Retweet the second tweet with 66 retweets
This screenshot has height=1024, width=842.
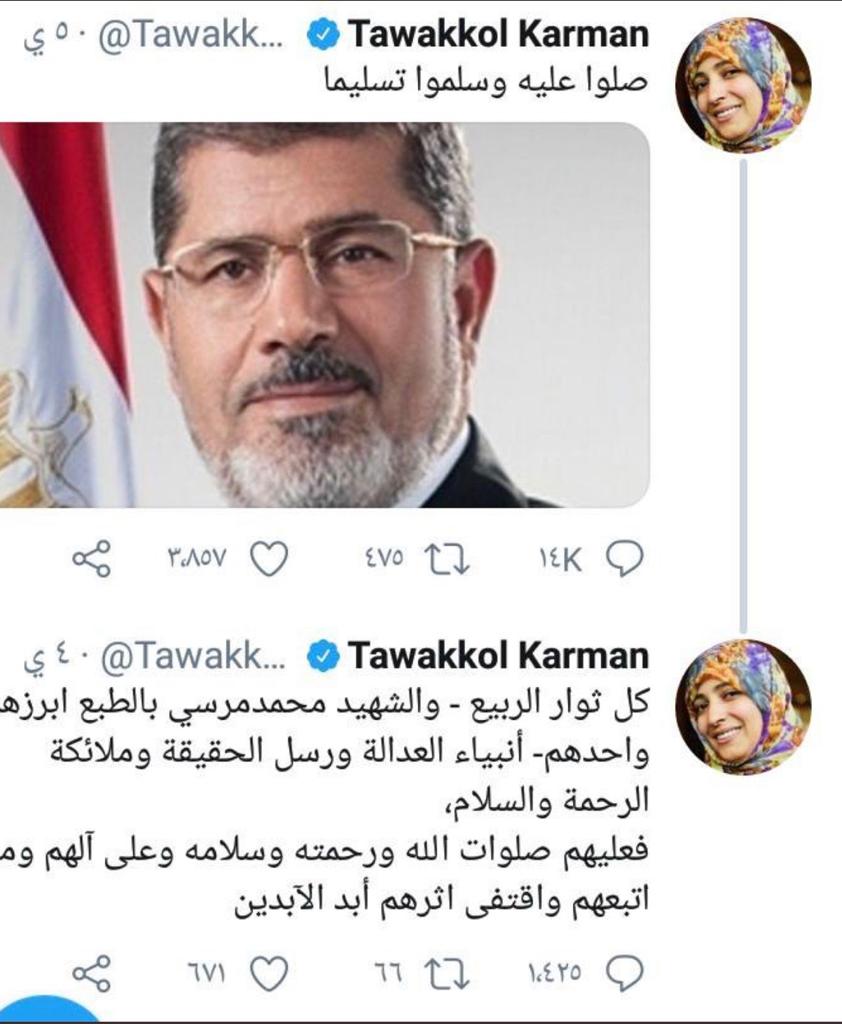point(447,974)
